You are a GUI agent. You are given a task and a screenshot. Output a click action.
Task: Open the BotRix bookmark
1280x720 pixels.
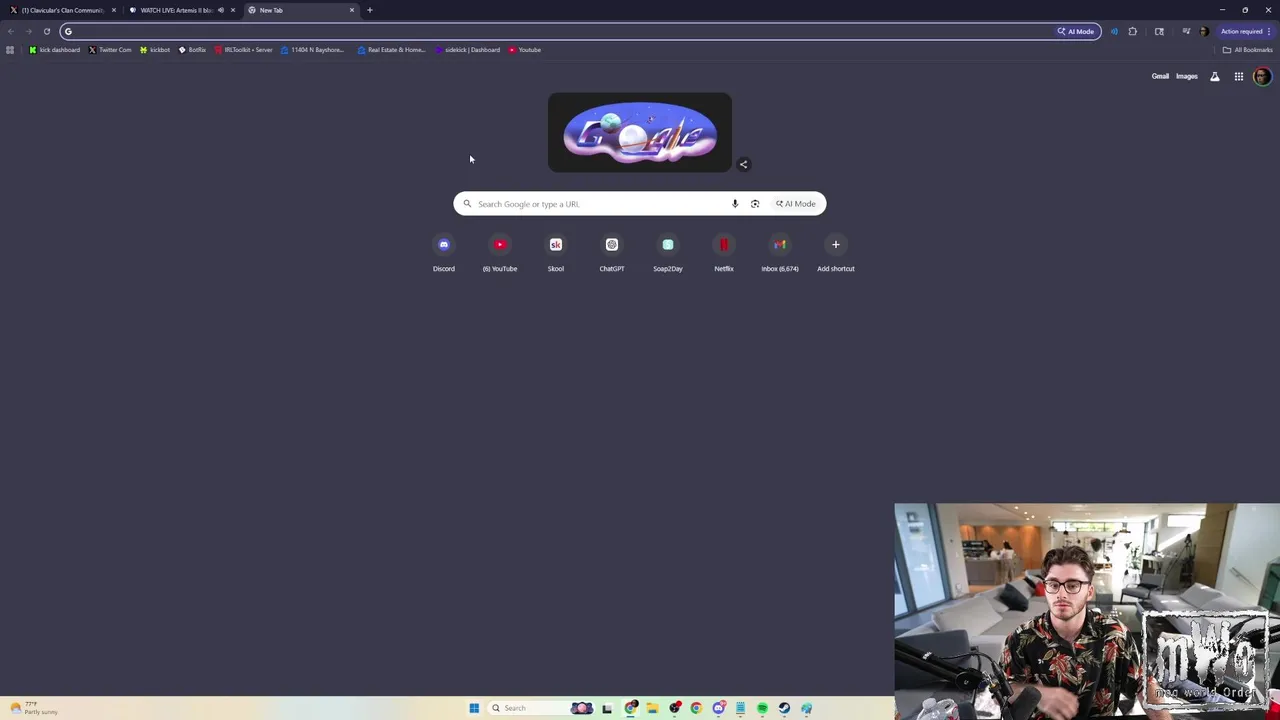click(192, 50)
